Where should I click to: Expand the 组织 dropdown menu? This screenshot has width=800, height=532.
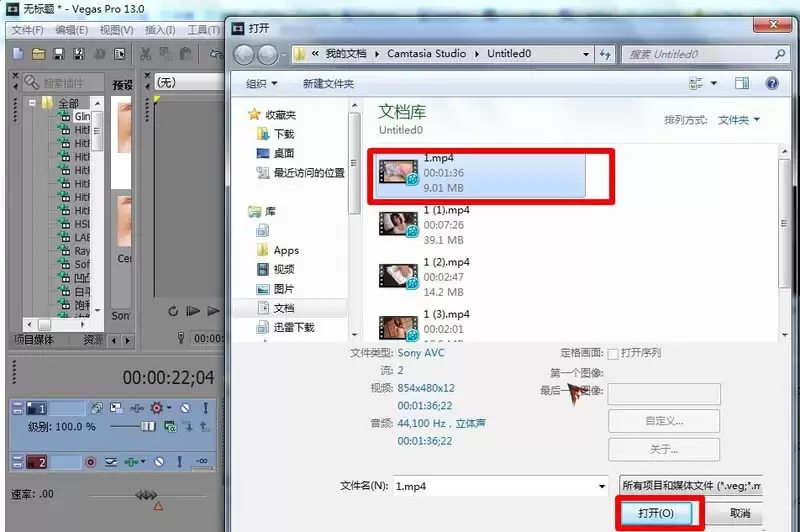(262, 84)
